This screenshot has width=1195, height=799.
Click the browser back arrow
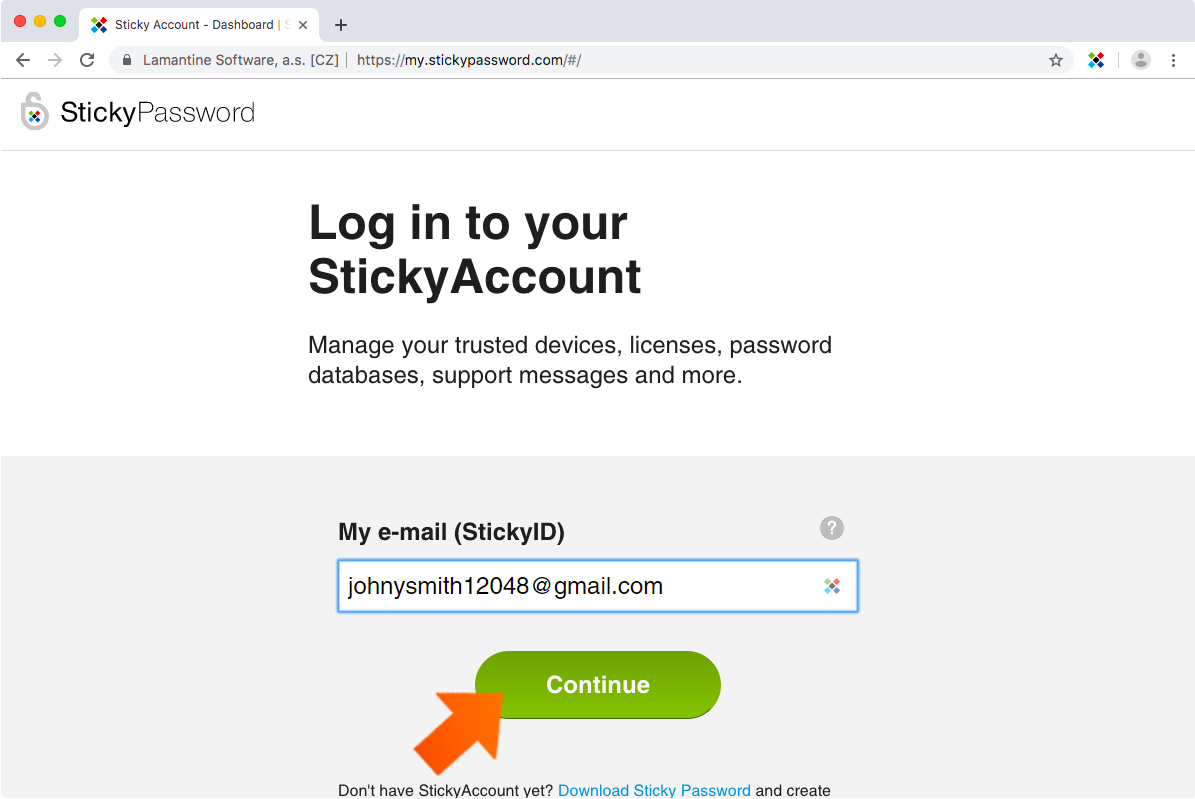click(23, 60)
